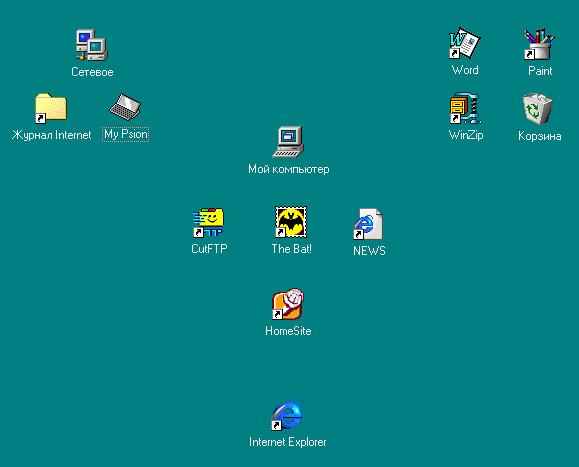
Task: Select the Paint shortcut icon
Action: (539, 44)
